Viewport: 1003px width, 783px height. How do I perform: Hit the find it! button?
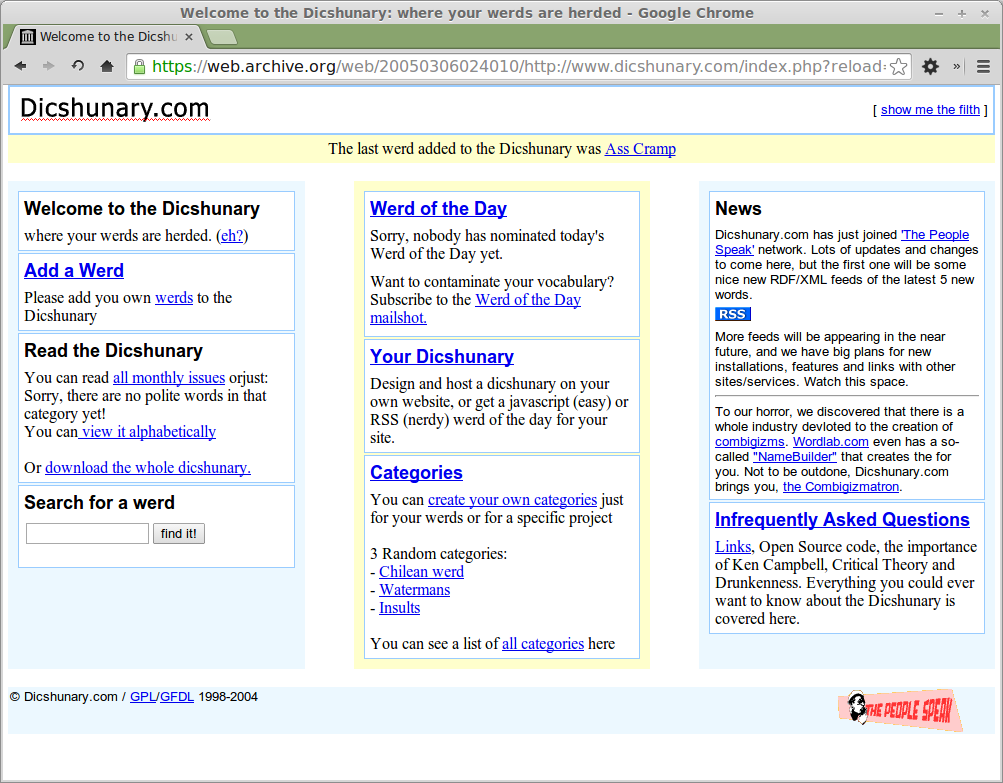tap(178, 534)
